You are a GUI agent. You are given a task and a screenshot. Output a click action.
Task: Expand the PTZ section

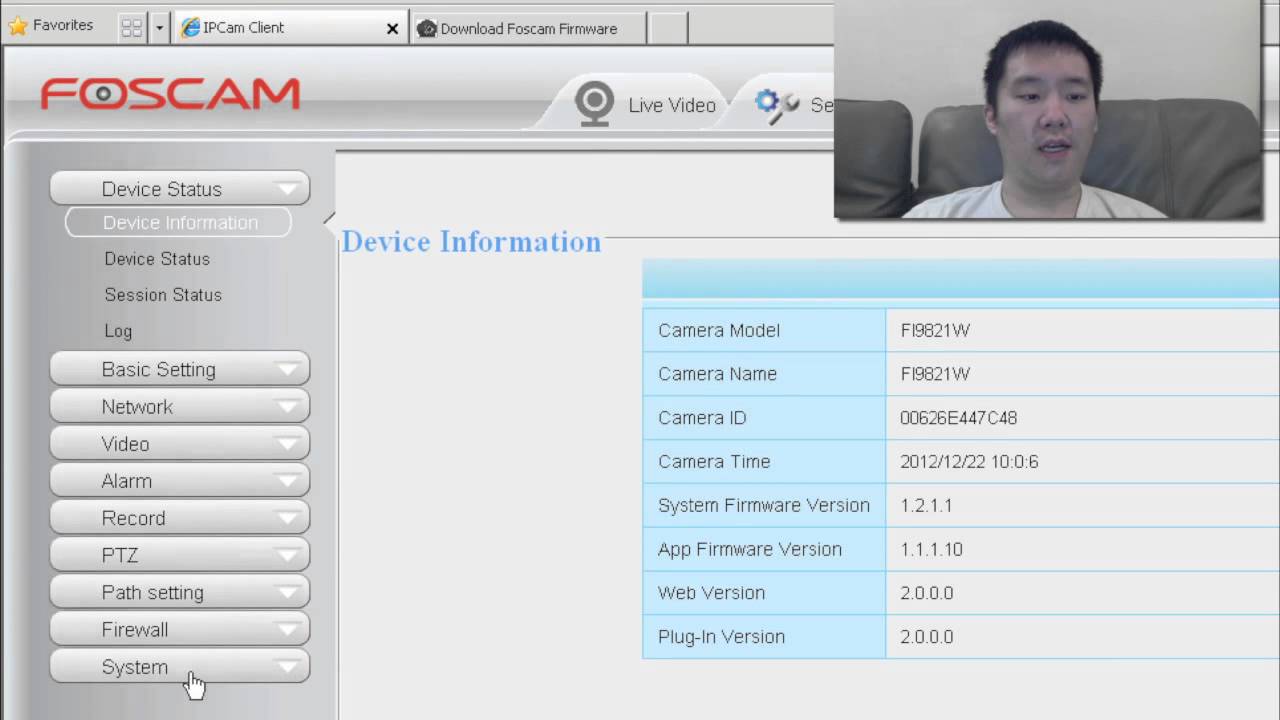click(x=180, y=554)
